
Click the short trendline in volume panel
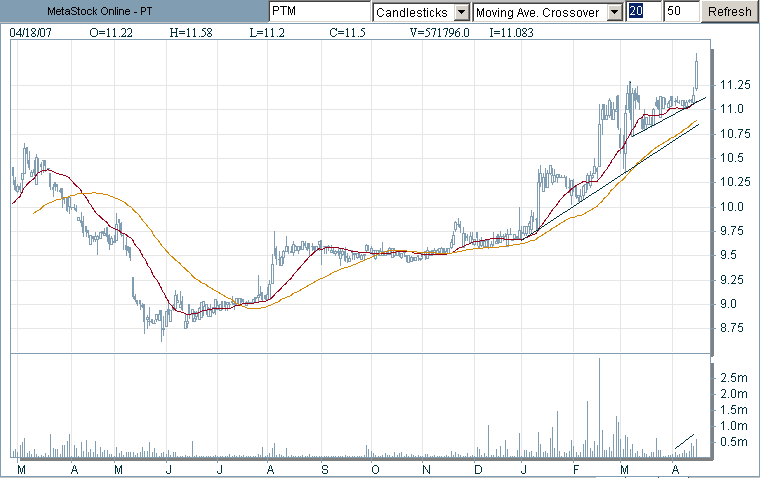pyautogui.click(x=685, y=441)
